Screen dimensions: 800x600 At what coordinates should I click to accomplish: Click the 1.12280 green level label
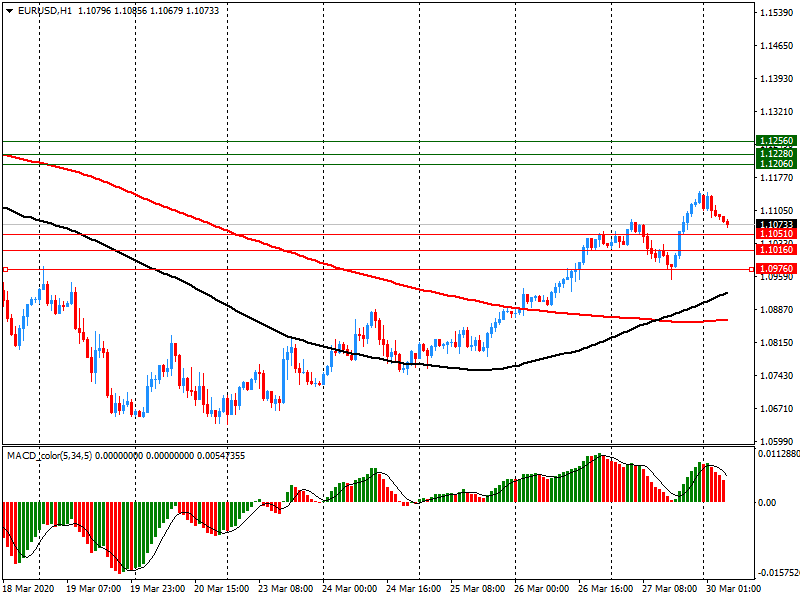777,154
